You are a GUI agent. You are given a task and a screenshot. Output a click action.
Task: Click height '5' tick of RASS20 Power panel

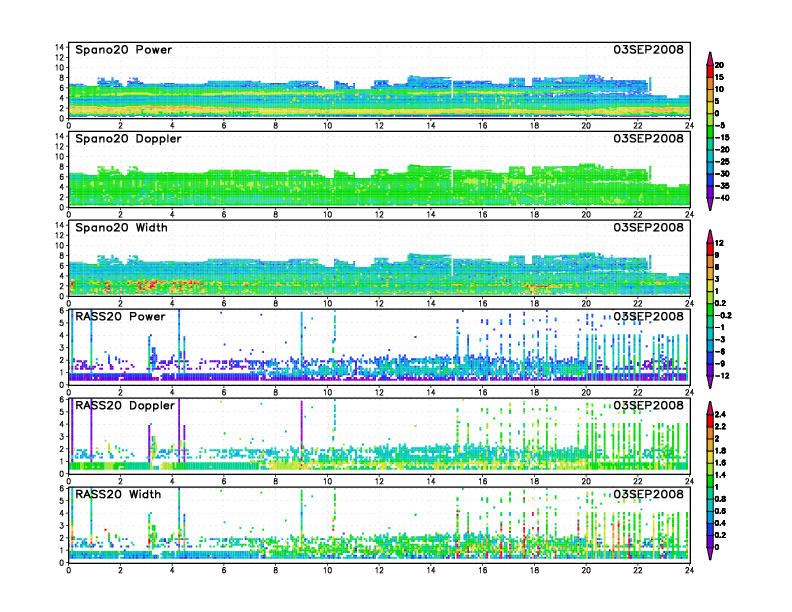[x=62, y=323]
